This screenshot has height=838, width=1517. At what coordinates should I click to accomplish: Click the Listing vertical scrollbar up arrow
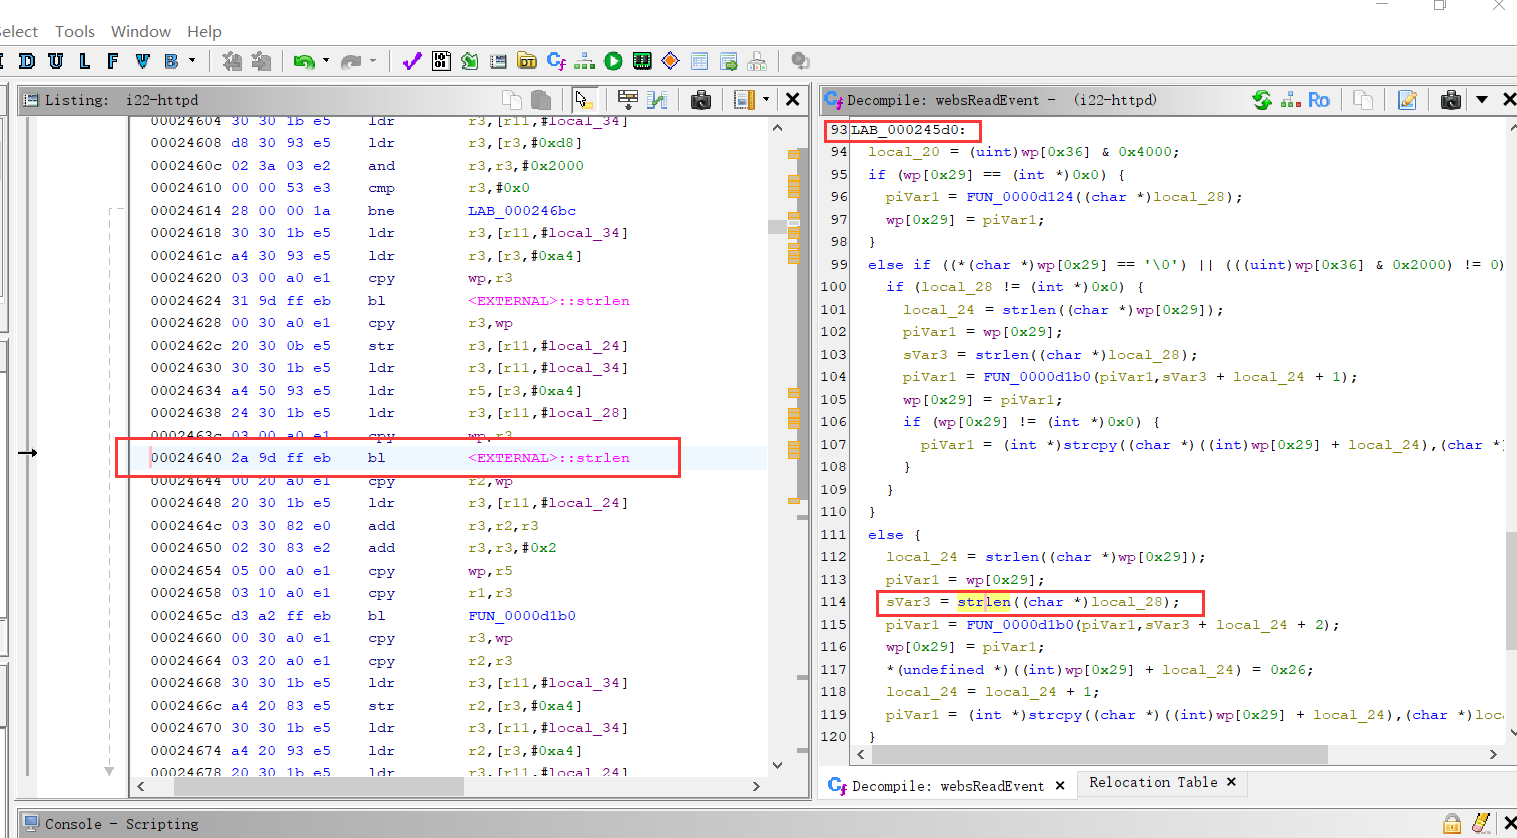[777, 128]
